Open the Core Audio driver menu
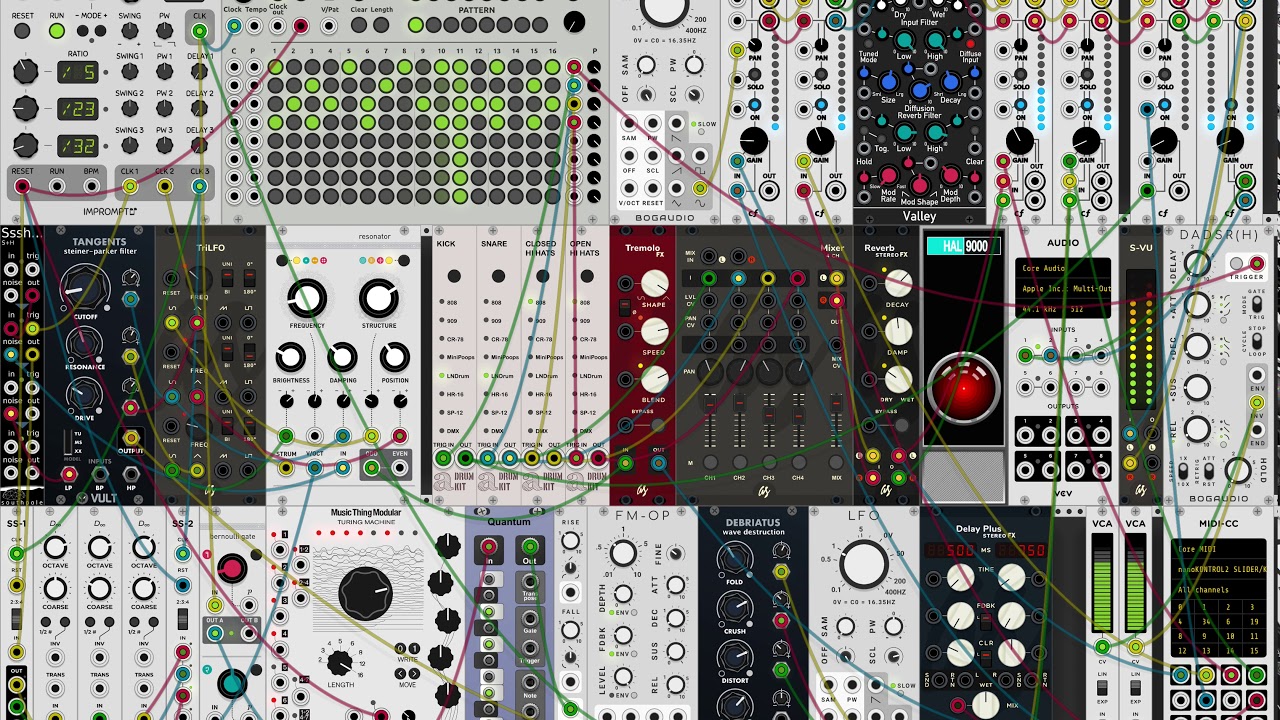Screen dimensions: 1280x720 pos(1062,268)
